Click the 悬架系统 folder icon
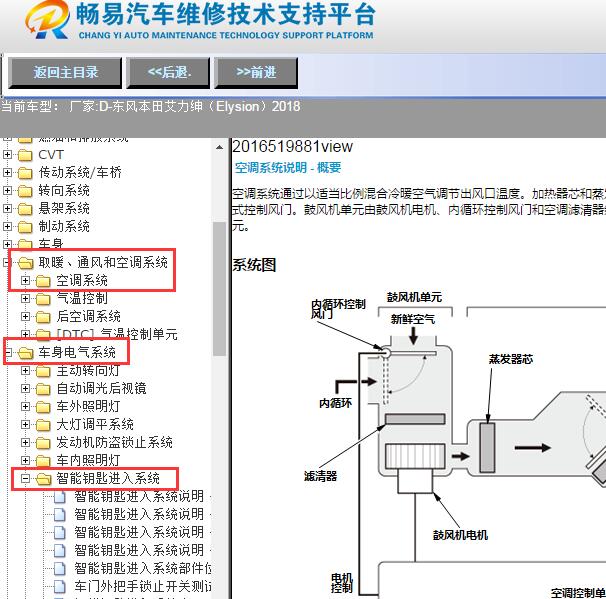 pos(26,209)
